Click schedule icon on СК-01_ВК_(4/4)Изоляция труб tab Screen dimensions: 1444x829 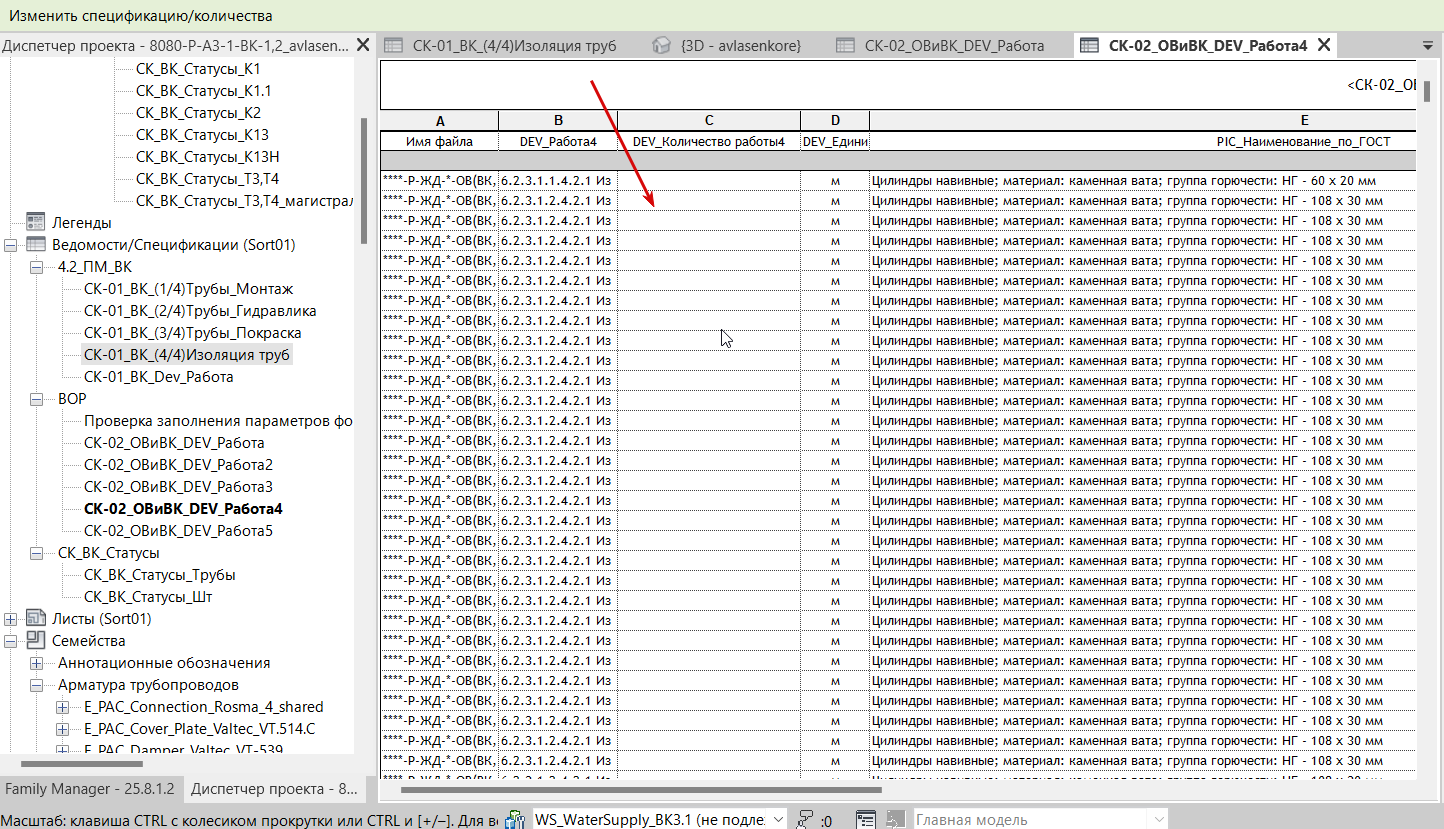[394, 45]
